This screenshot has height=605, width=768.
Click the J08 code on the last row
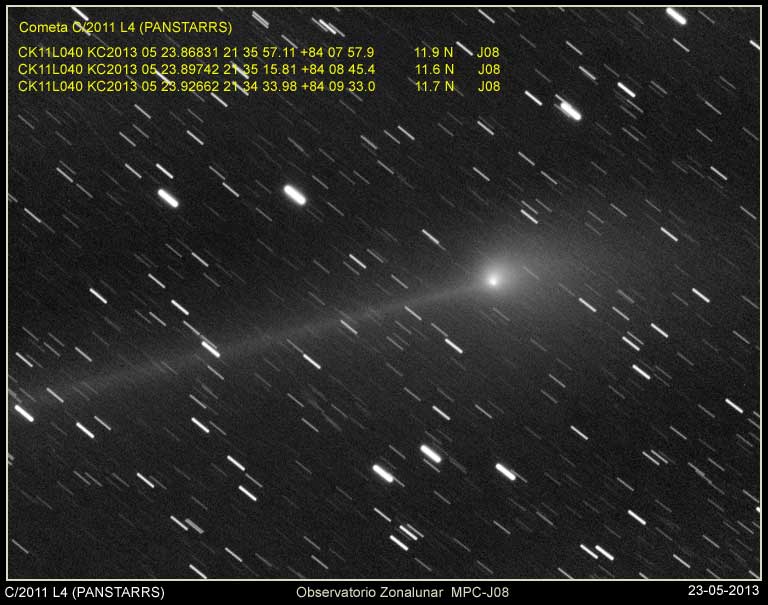(x=489, y=86)
